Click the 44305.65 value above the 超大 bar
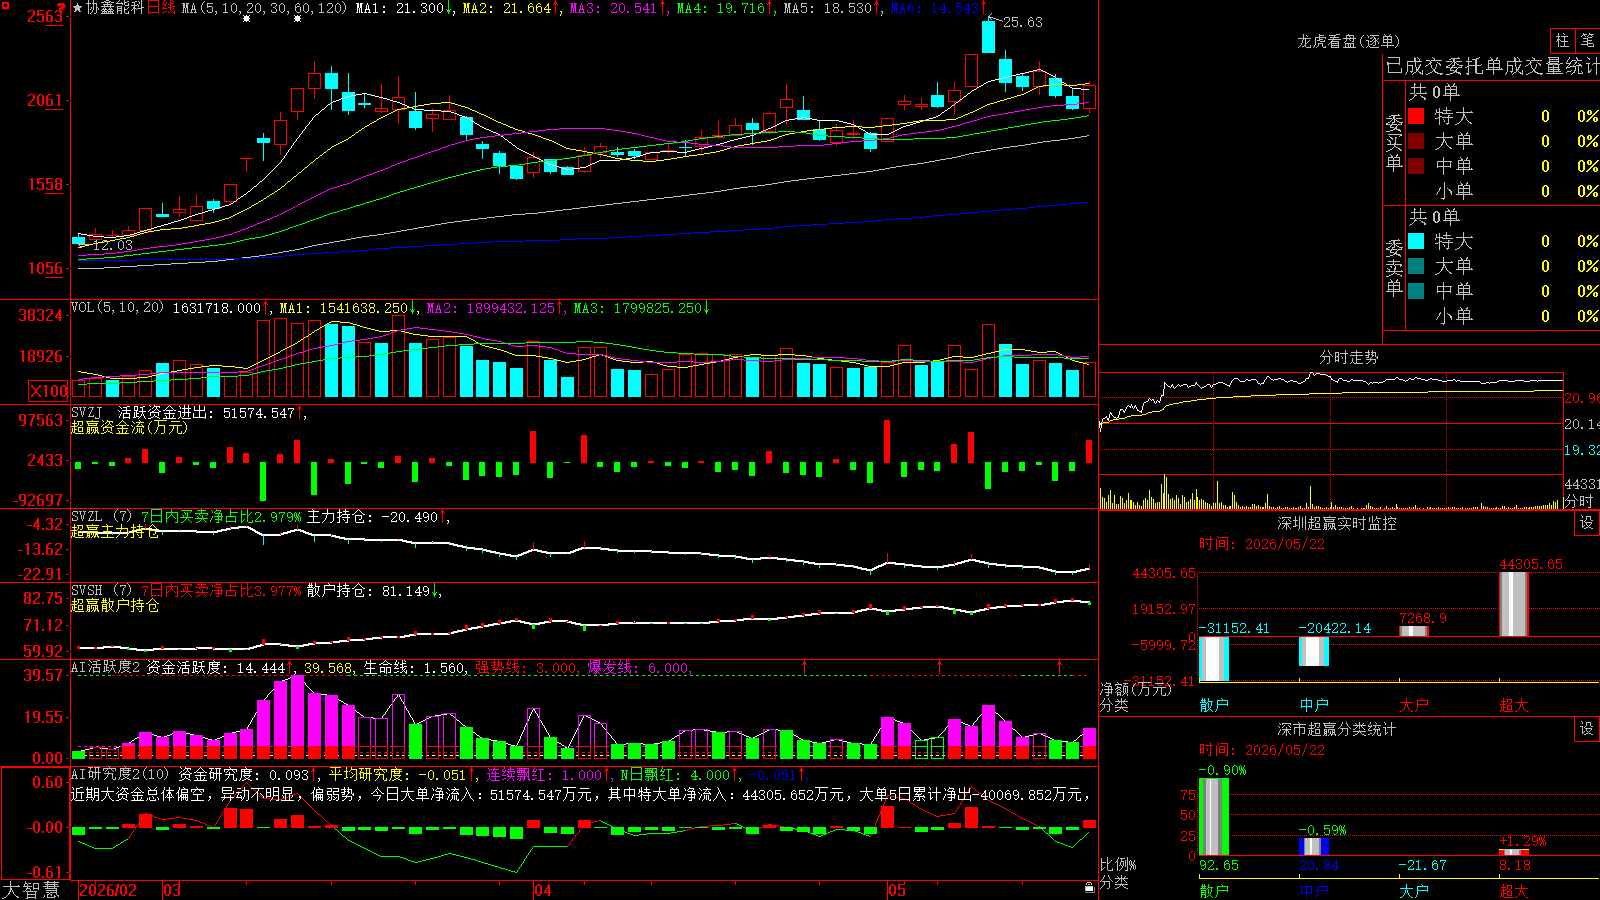 pyautogui.click(x=1531, y=564)
